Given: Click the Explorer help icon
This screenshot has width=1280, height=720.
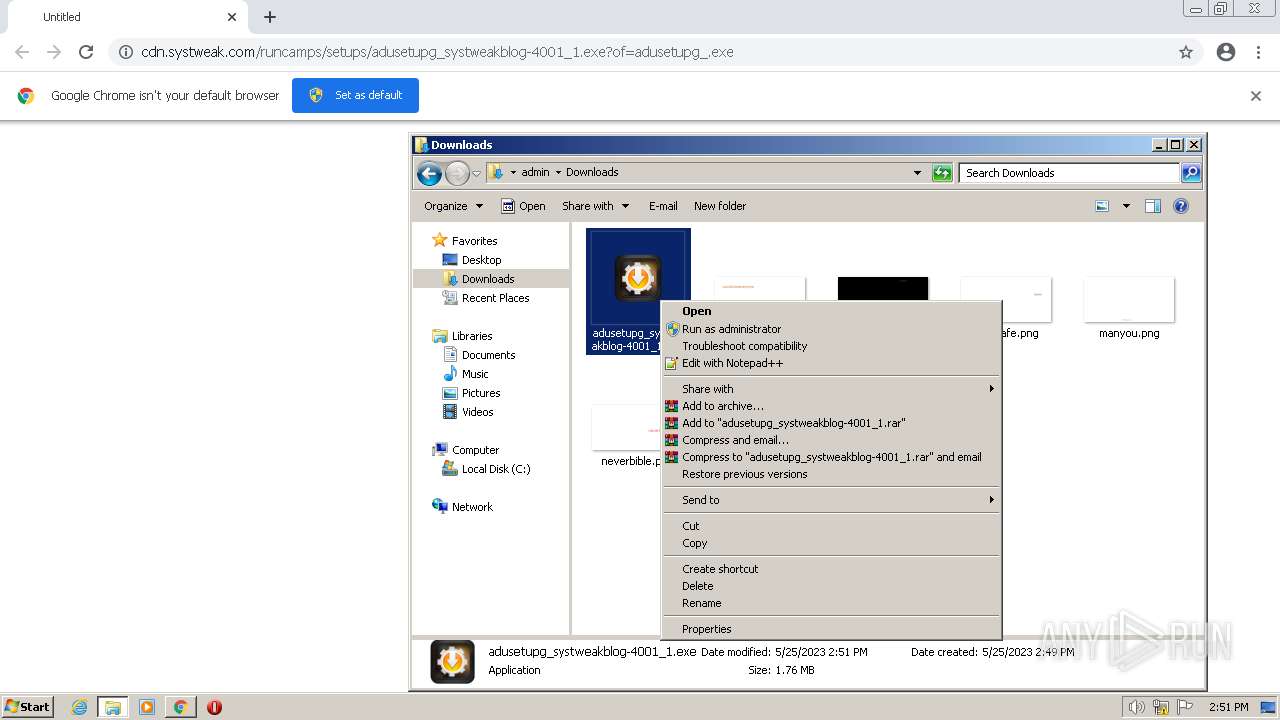Looking at the screenshot, I should click(x=1181, y=206).
